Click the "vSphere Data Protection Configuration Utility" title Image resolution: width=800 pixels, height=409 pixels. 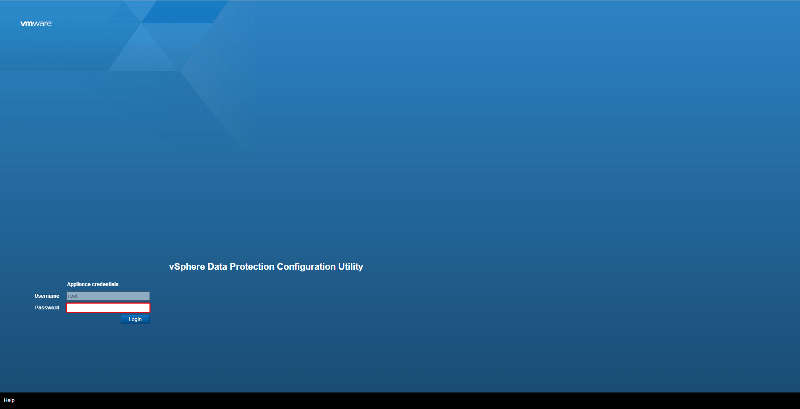(x=266, y=267)
